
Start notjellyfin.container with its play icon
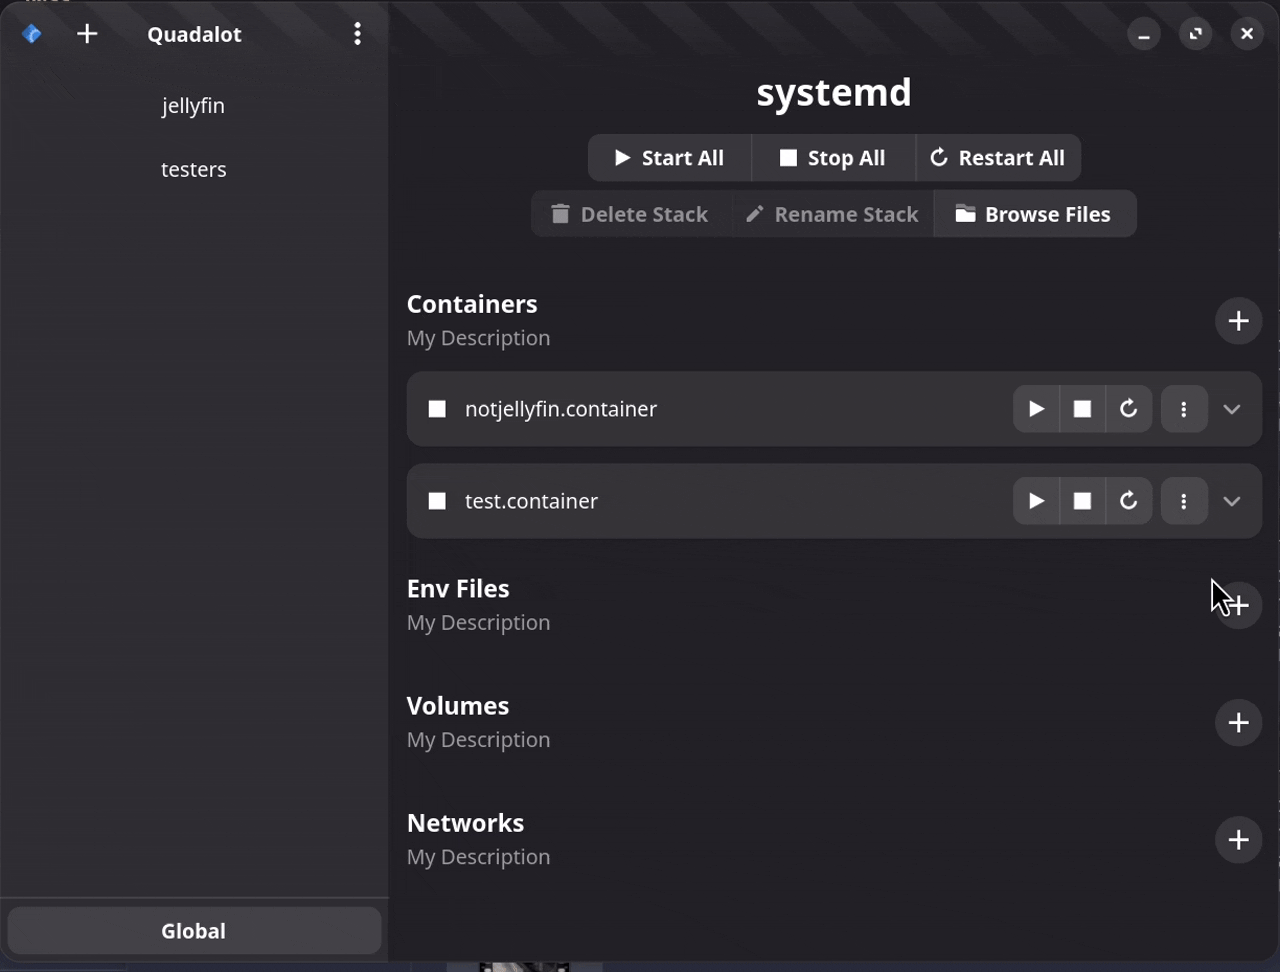click(x=1036, y=409)
